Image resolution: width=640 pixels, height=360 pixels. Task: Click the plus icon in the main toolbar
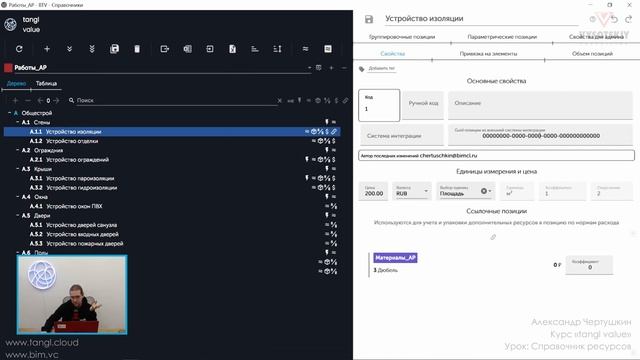[47, 49]
